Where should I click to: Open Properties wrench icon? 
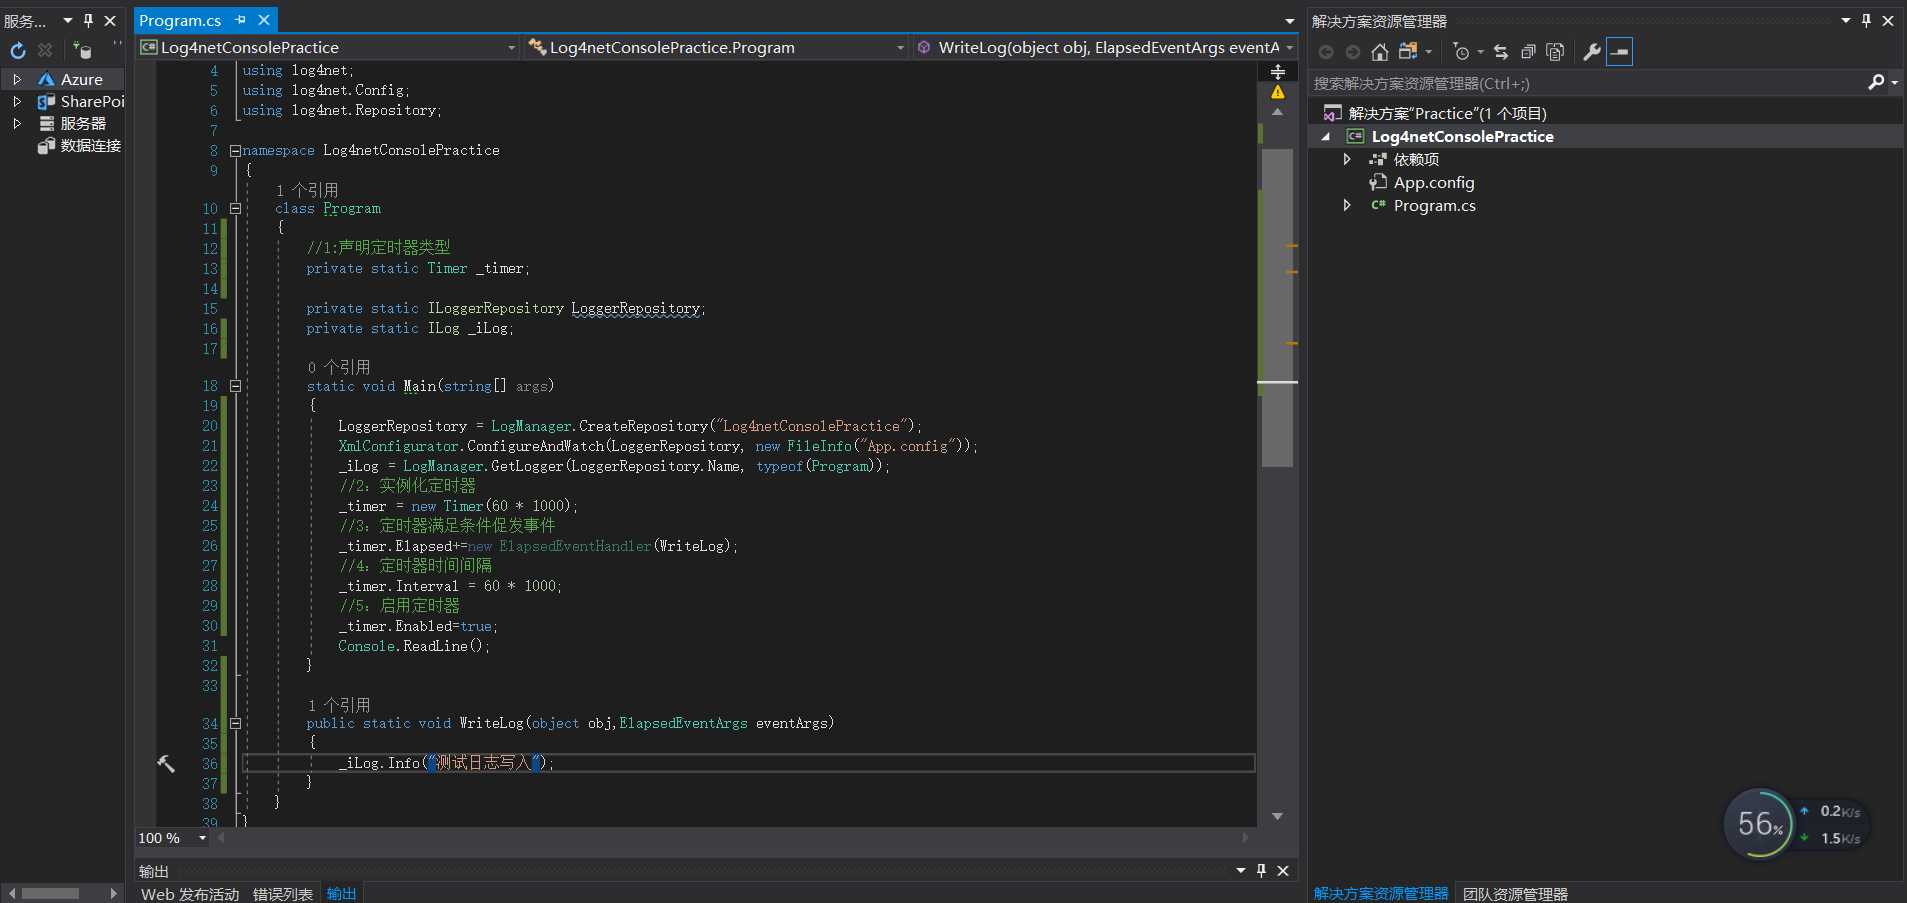pyautogui.click(x=1591, y=52)
